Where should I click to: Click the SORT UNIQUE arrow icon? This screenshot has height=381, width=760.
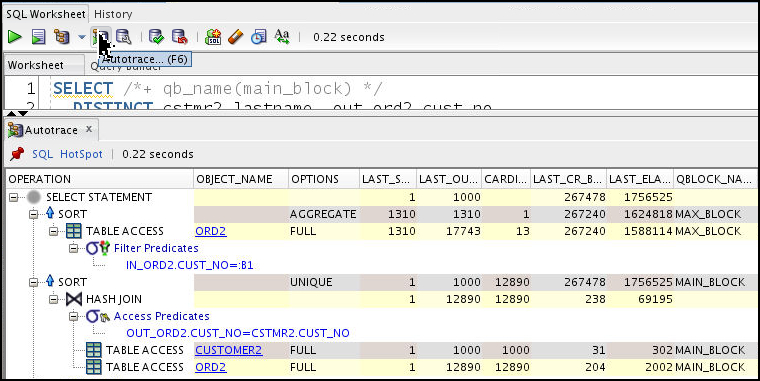pyautogui.click(x=50, y=281)
